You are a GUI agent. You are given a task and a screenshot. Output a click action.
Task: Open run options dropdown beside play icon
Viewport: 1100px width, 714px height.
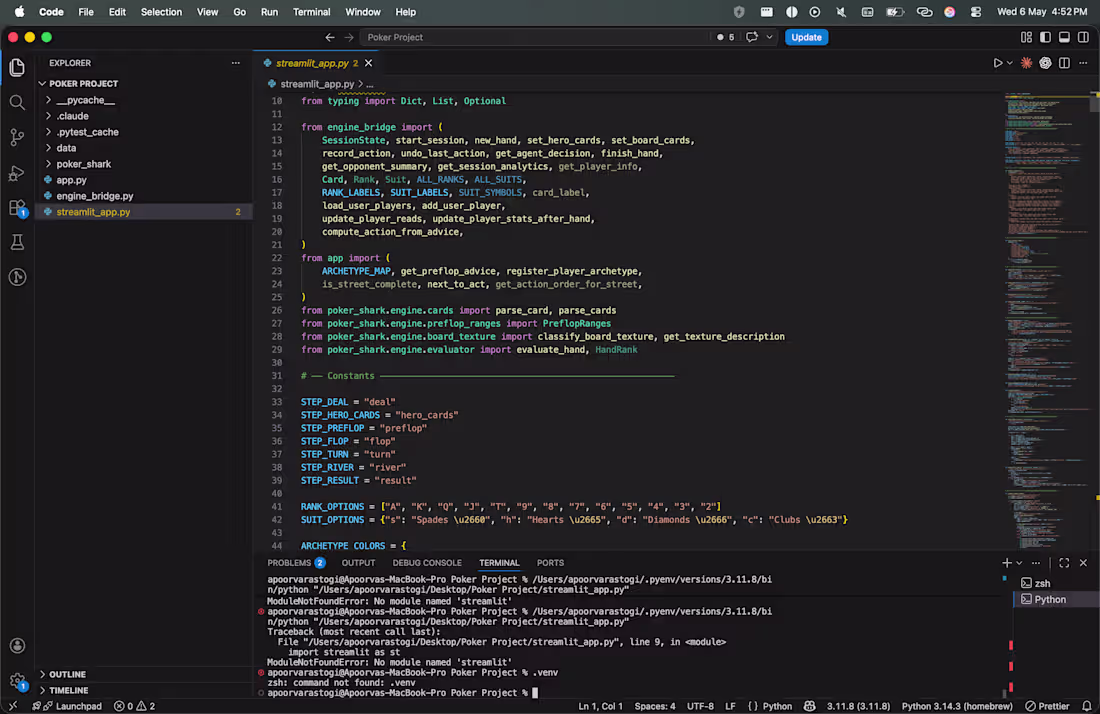[1010, 63]
